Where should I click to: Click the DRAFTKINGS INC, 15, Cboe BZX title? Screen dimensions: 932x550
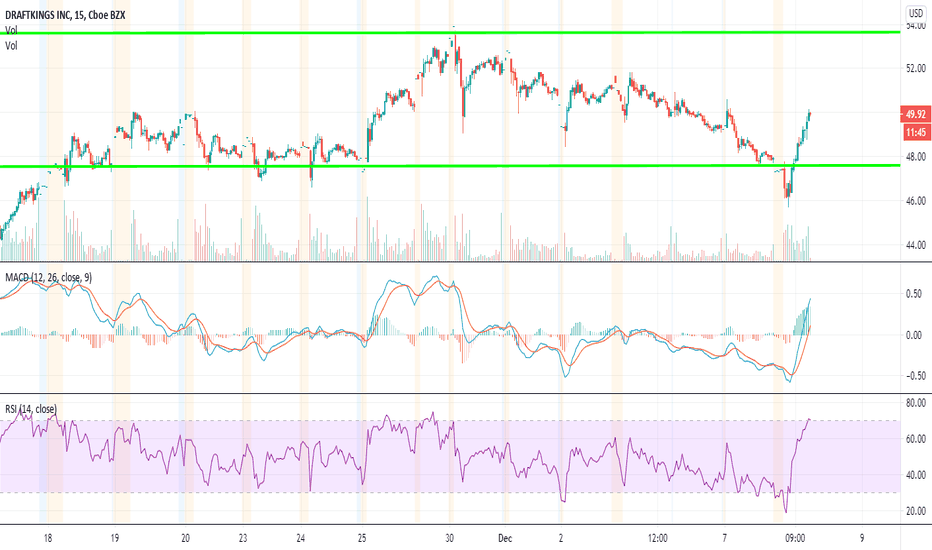(x=65, y=15)
